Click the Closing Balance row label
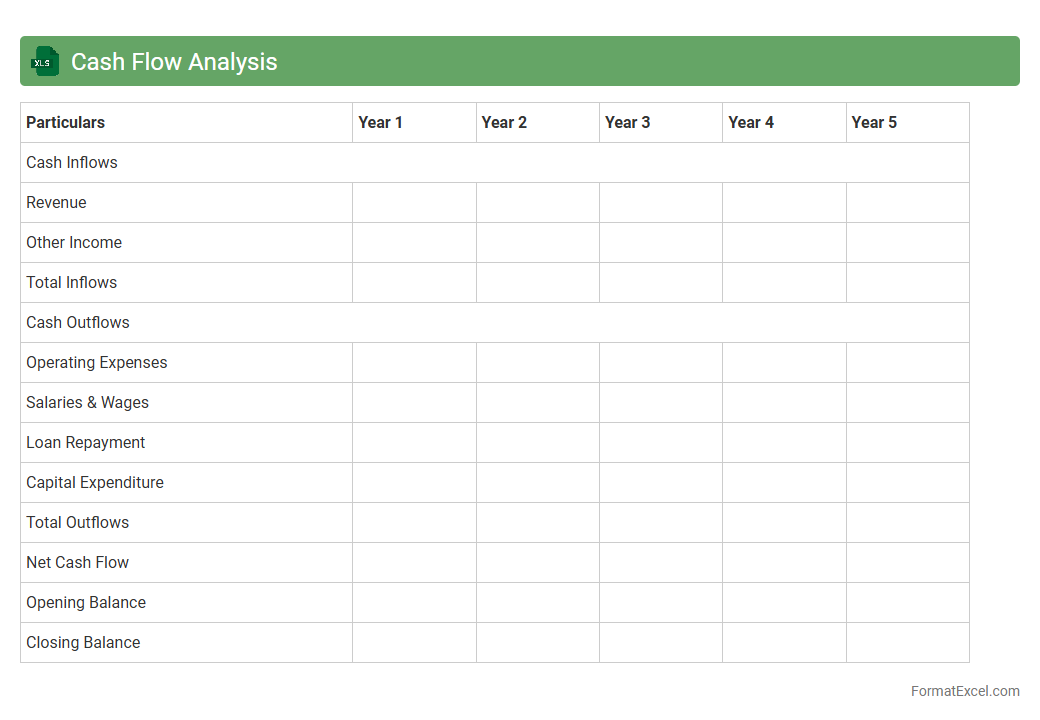 point(83,642)
